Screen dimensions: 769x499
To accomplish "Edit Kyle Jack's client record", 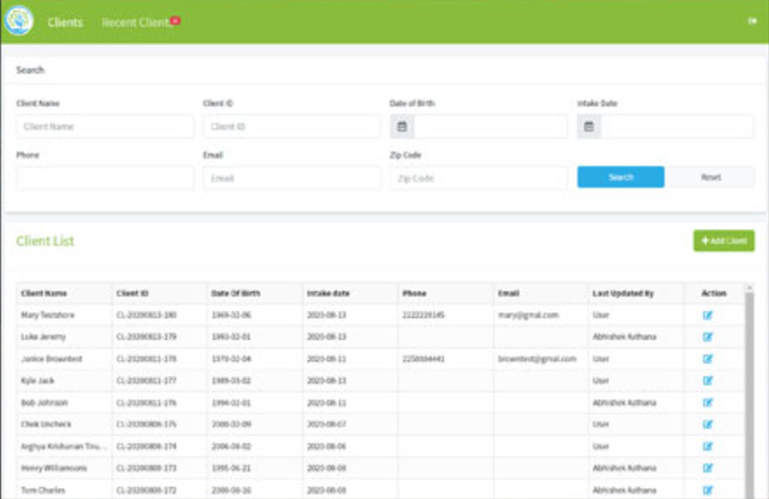I will [708, 380].
